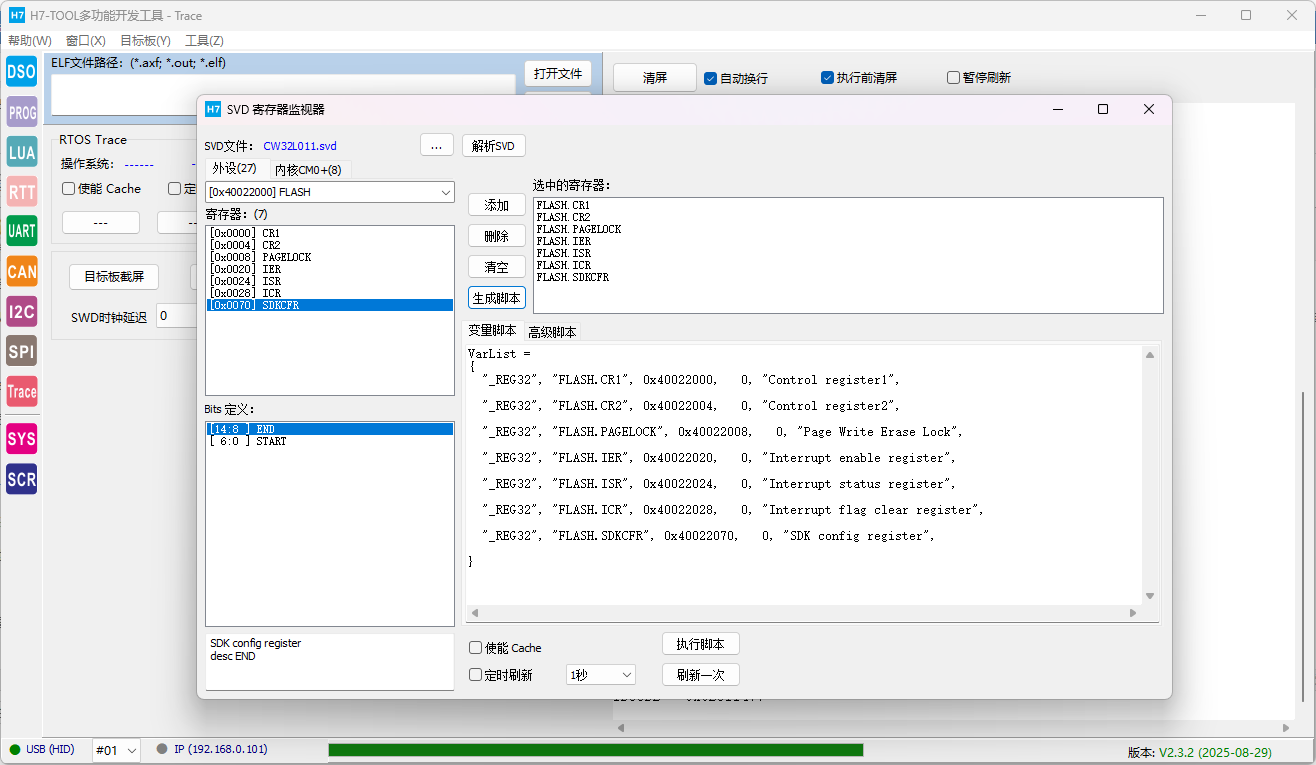Image resolution: width=1316 pixels, height=765 pixels.
Task: Click the script editor horizontal scrollbar
Action: point(804,613)
